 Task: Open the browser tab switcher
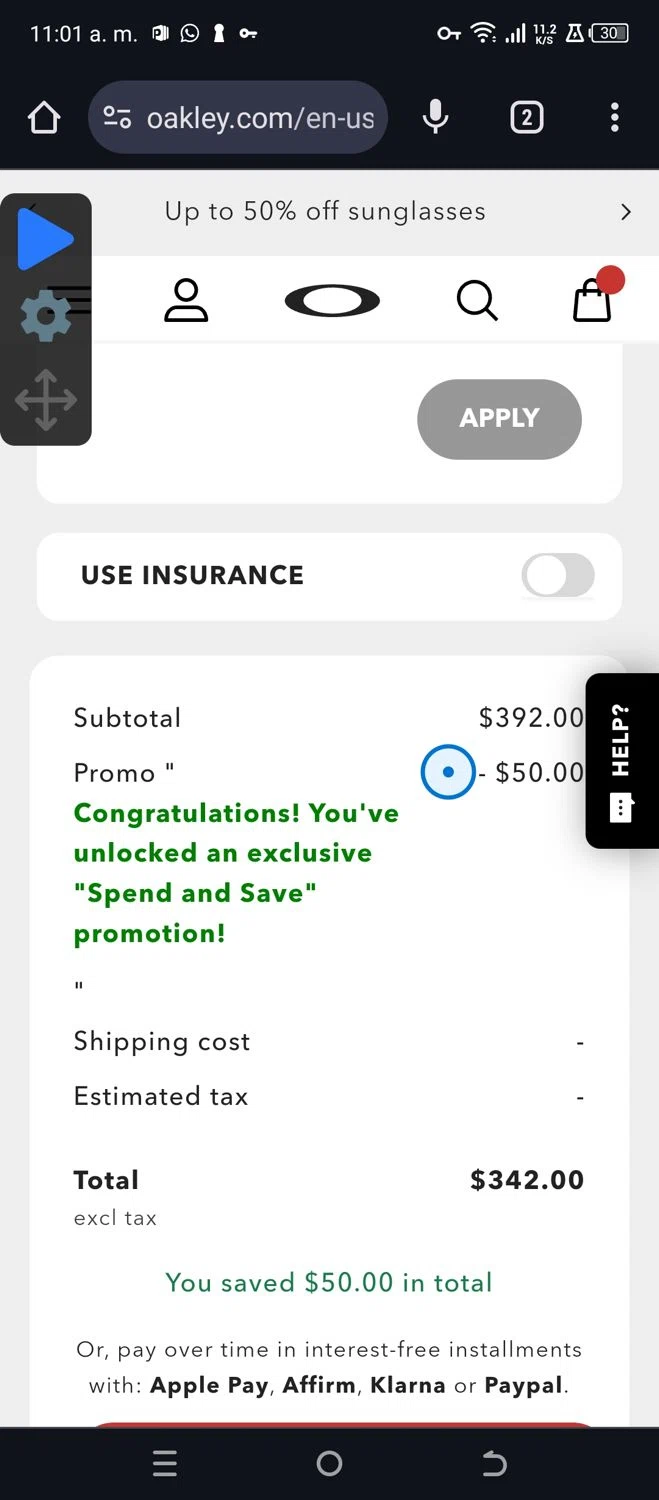click(x=527, y=118)
